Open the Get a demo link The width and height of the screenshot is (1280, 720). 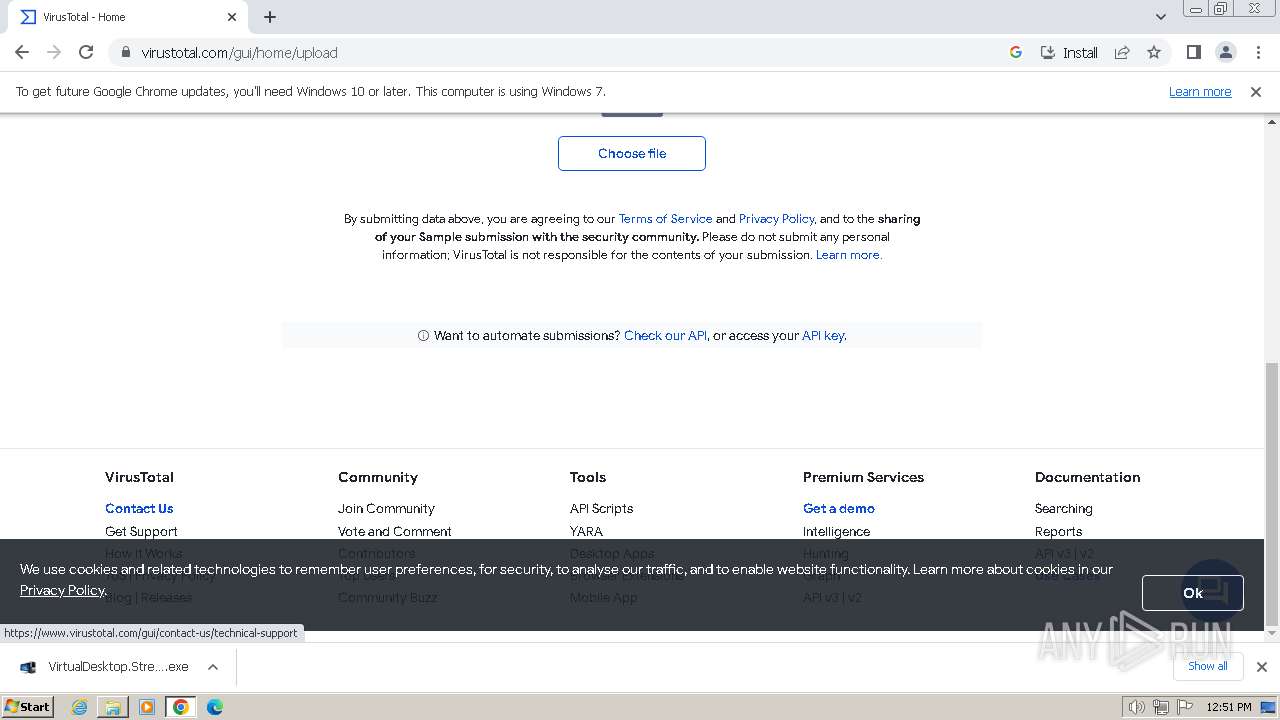838,508
